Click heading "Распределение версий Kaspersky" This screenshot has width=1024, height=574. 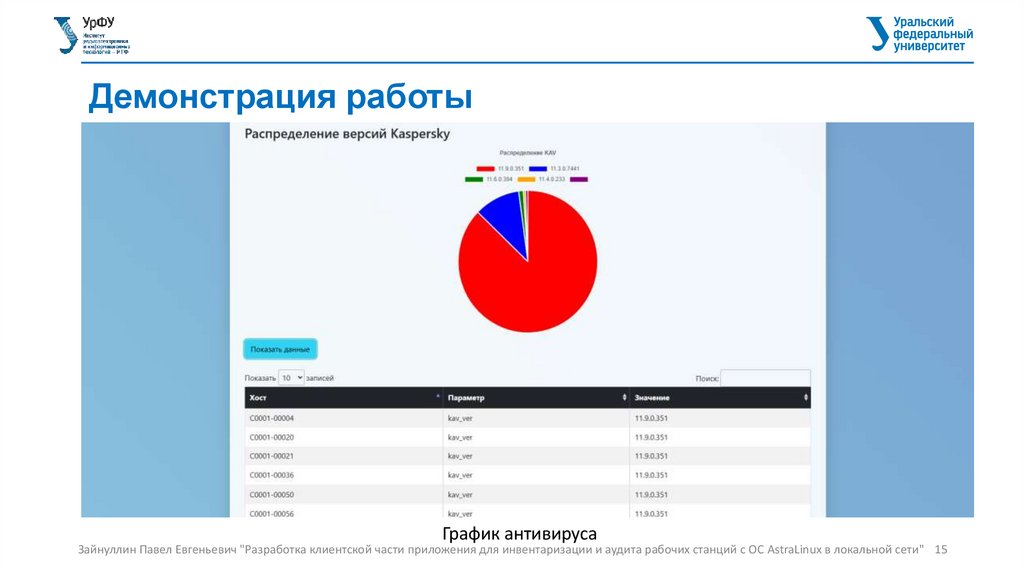tap(347, 134)
